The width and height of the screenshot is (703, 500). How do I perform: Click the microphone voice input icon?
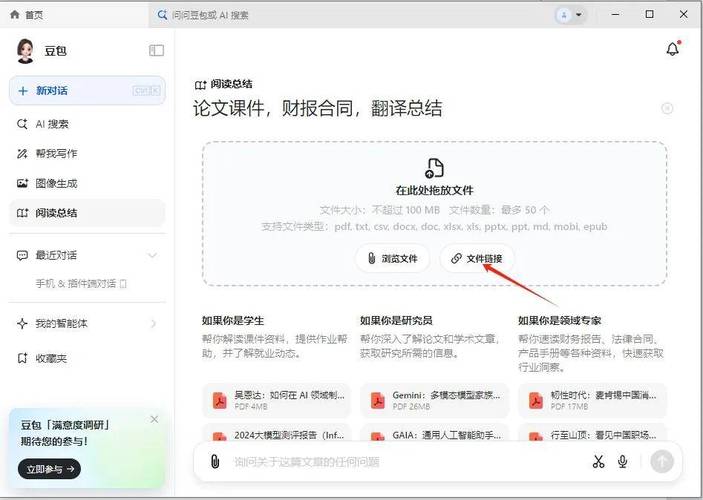pos(623,461)
